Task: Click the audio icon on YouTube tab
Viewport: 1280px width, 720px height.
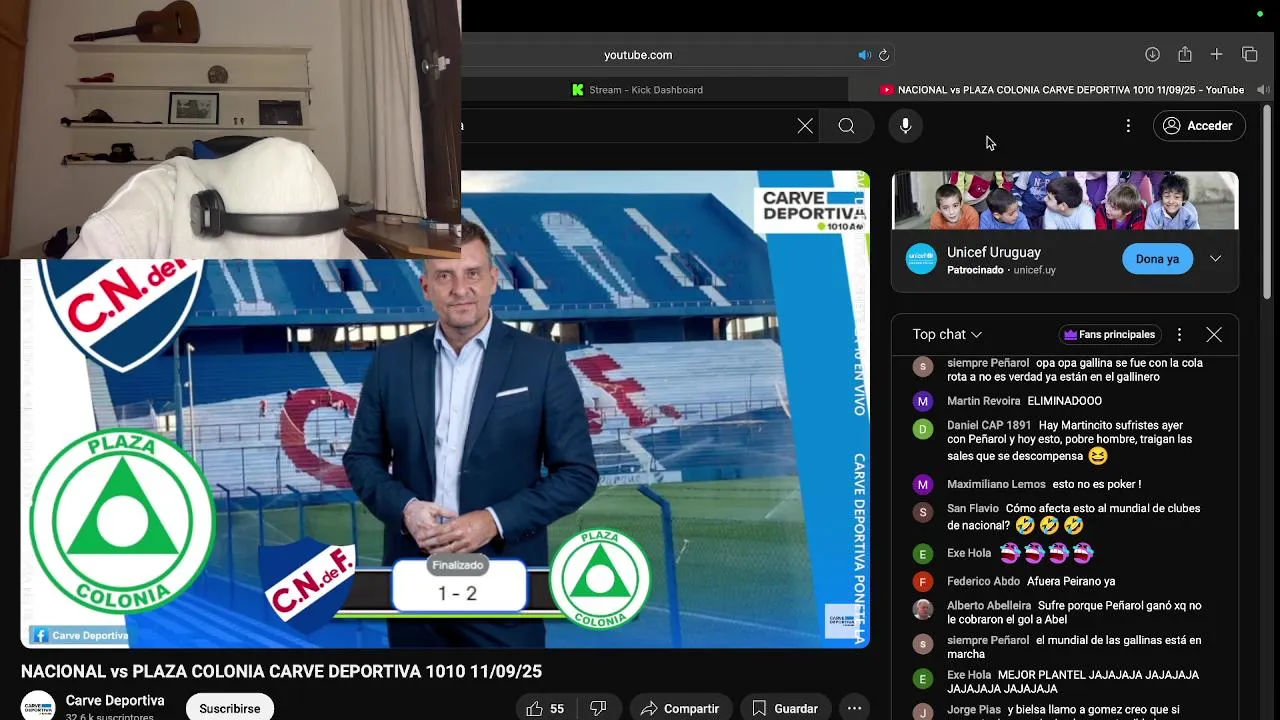Action: pyautogui.click(x=1263, y=90)
